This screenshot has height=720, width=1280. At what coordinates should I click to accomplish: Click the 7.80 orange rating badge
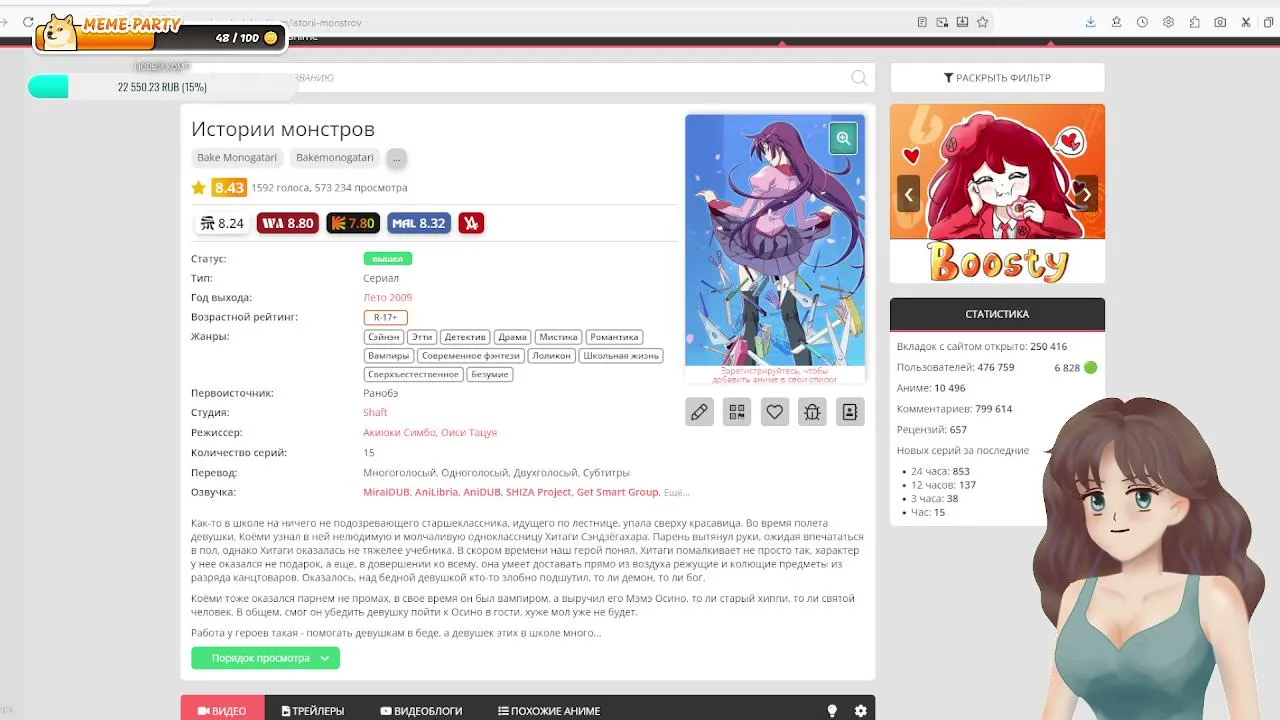click(353, 223)
